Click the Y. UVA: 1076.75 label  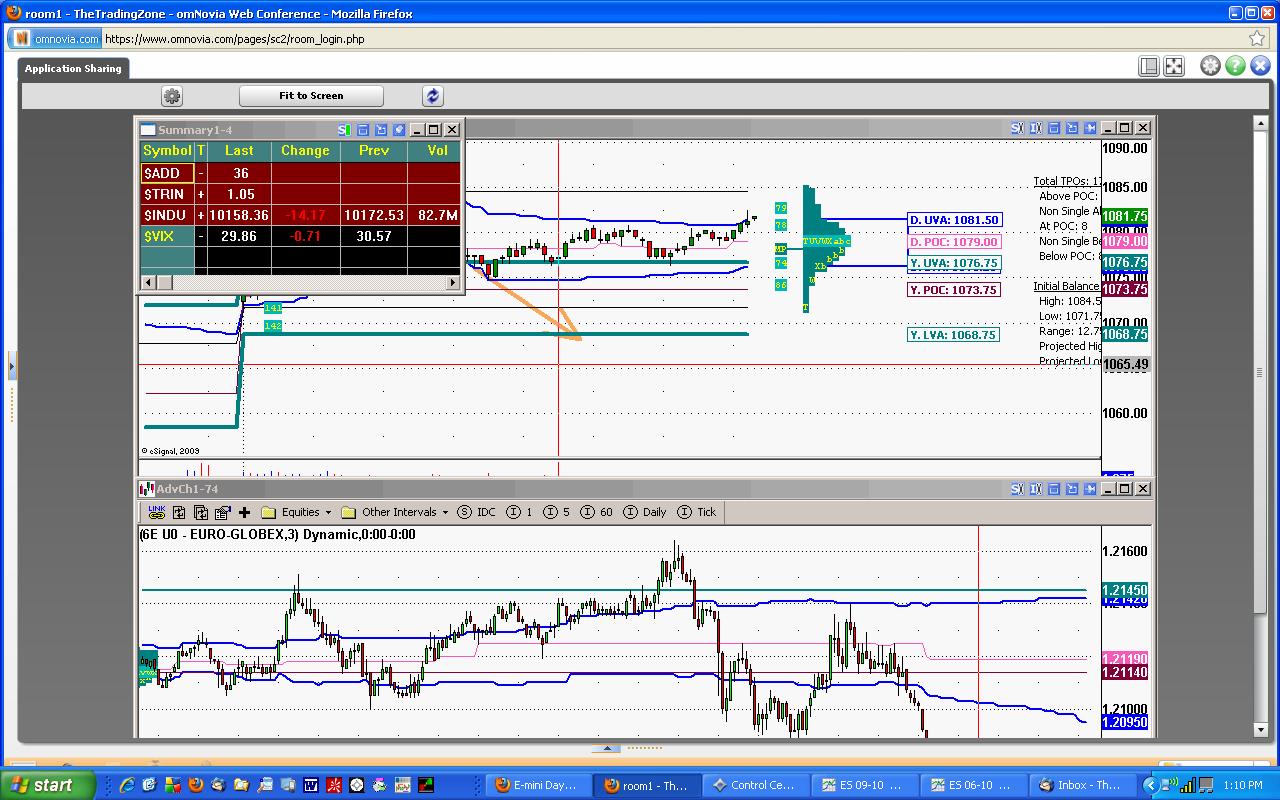click(x=953, y=264)
